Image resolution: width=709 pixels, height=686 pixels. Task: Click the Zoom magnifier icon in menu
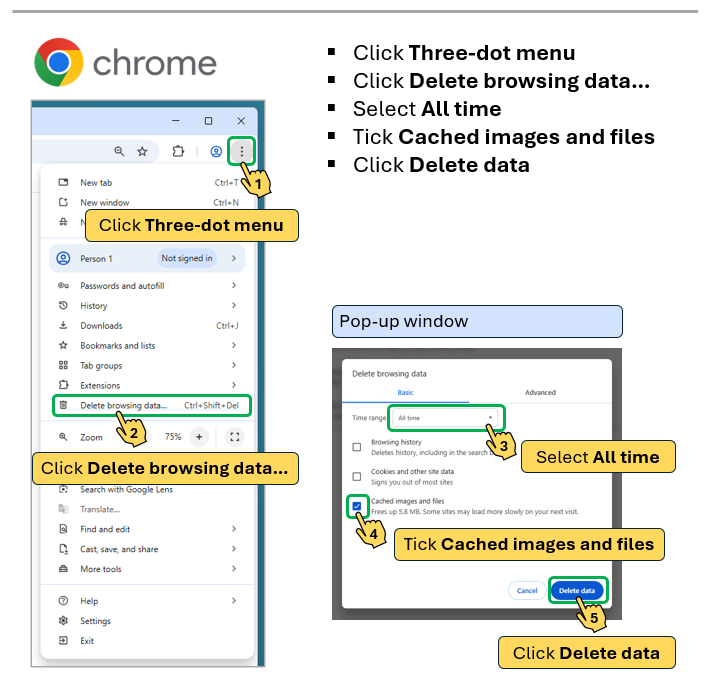click(63, 437)
